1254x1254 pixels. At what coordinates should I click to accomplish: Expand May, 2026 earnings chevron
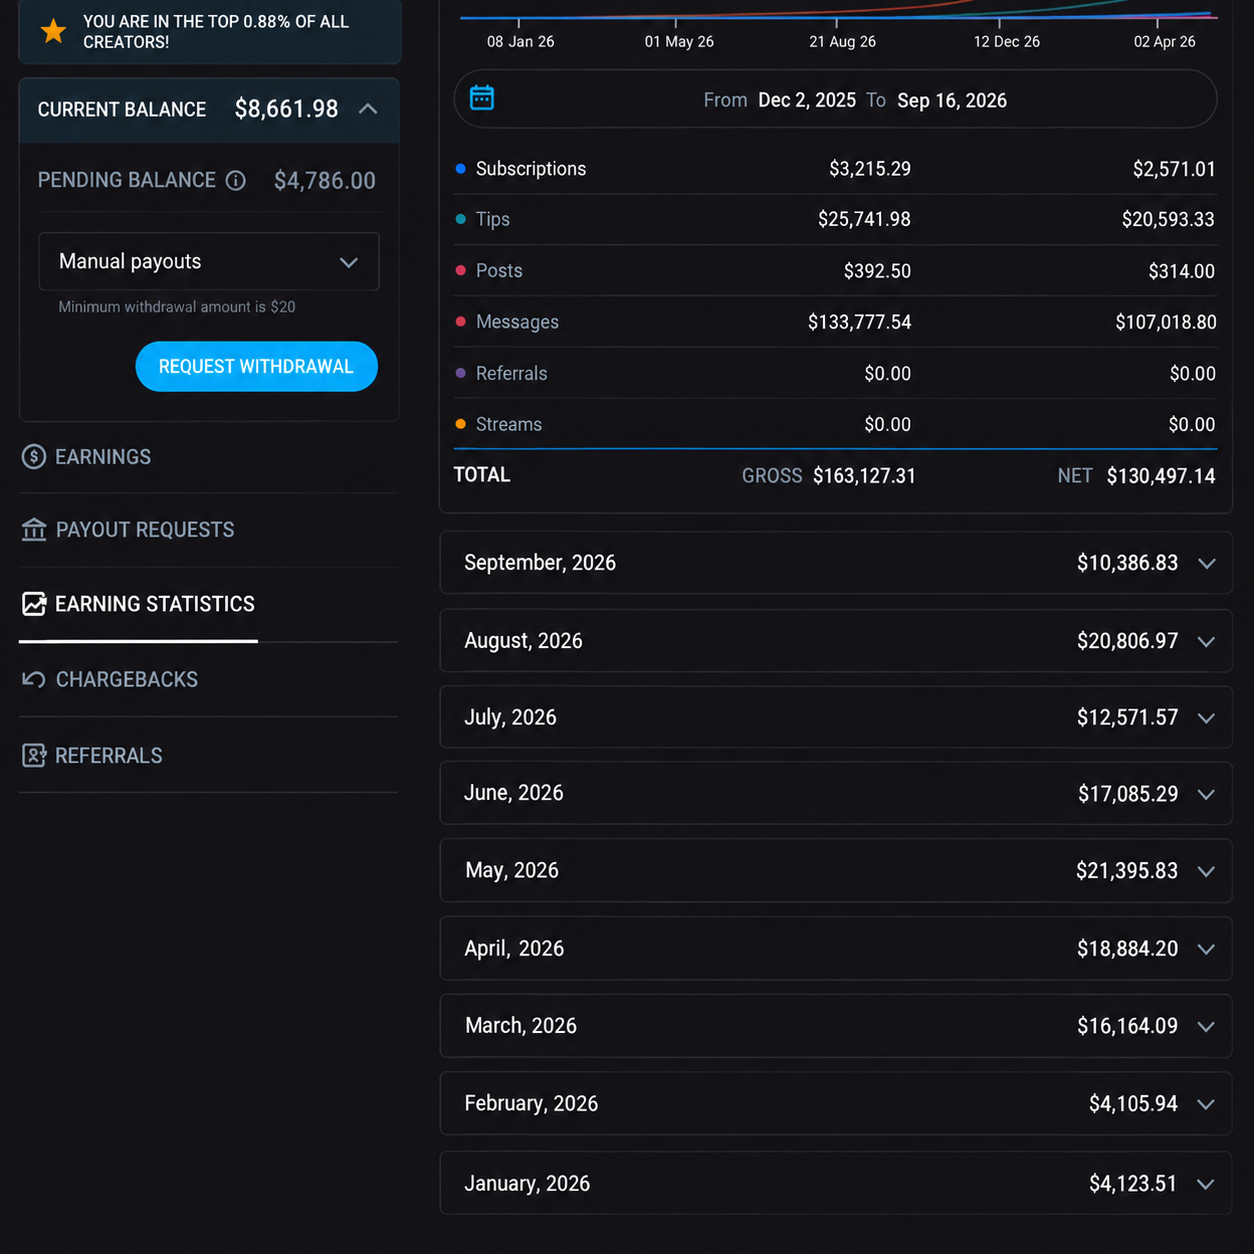click(x=1206, y=871)
